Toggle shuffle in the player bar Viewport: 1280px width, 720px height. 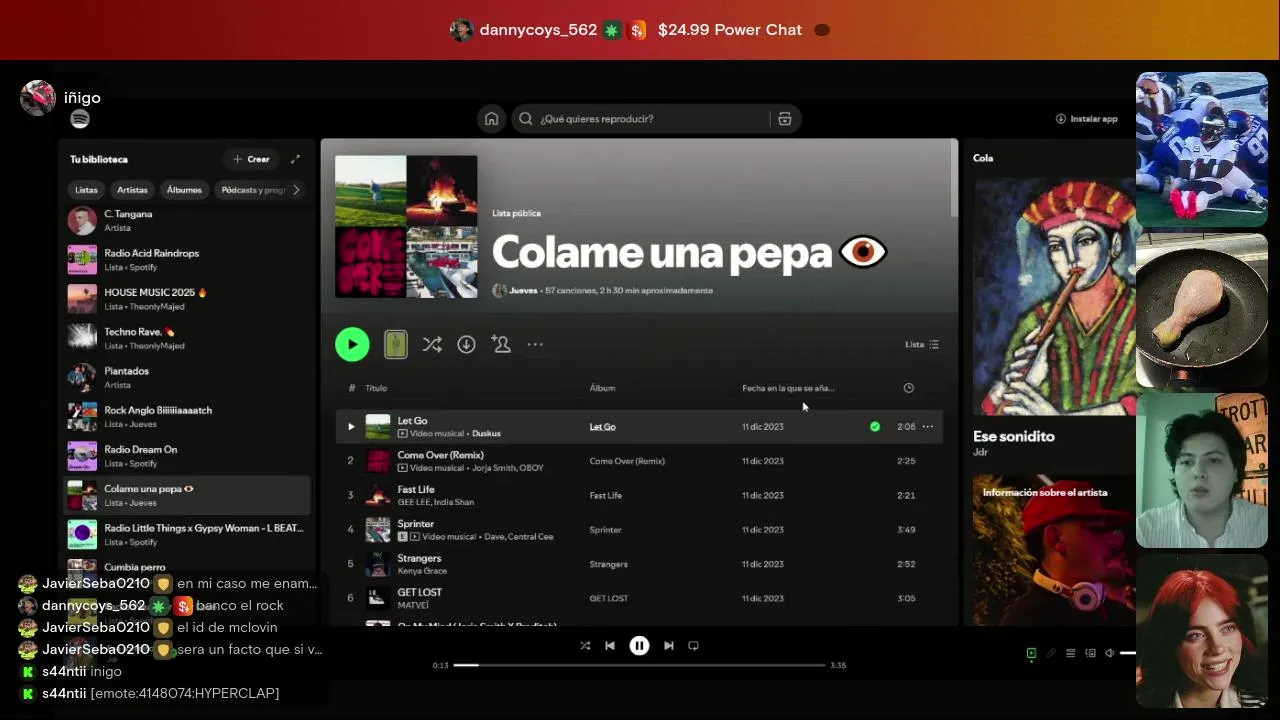pos(585,646)
